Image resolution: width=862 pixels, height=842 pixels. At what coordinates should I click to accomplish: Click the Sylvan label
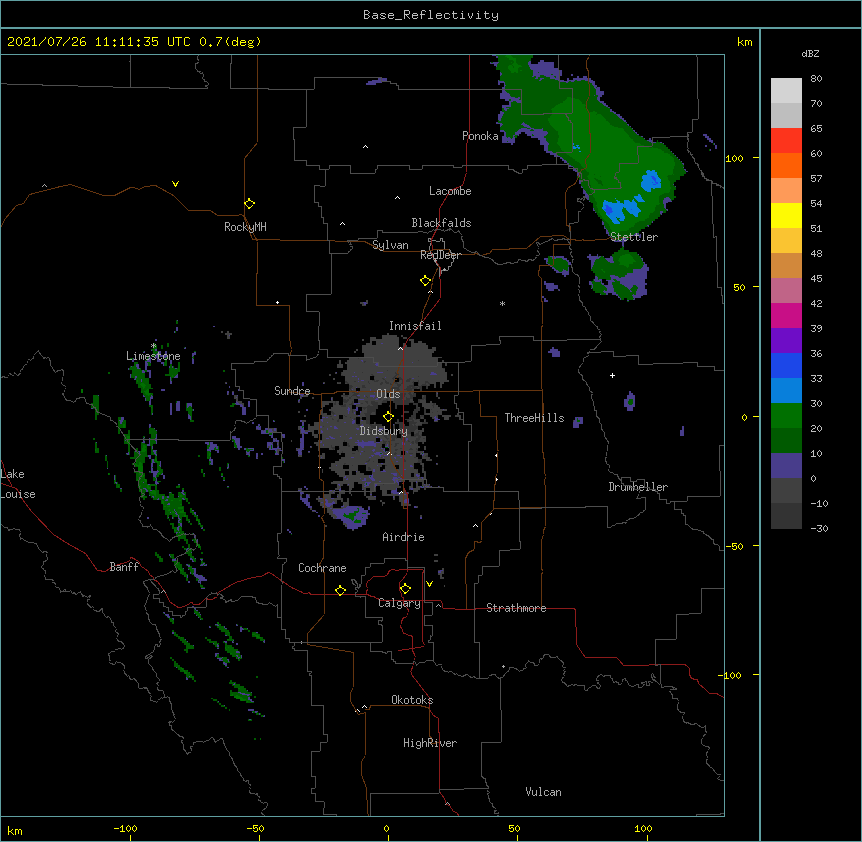[x=390, y=245]
